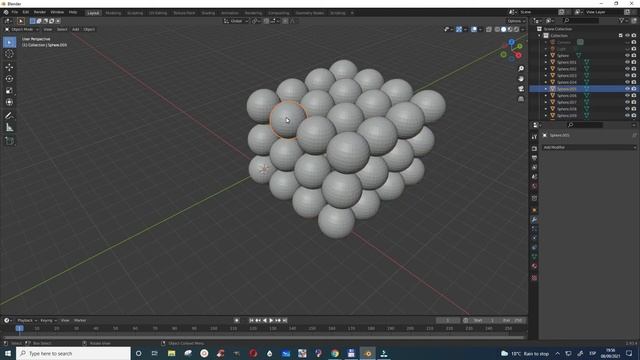Open the outliner filter dropdown
The image size is (640, 360).
[623, 20]
